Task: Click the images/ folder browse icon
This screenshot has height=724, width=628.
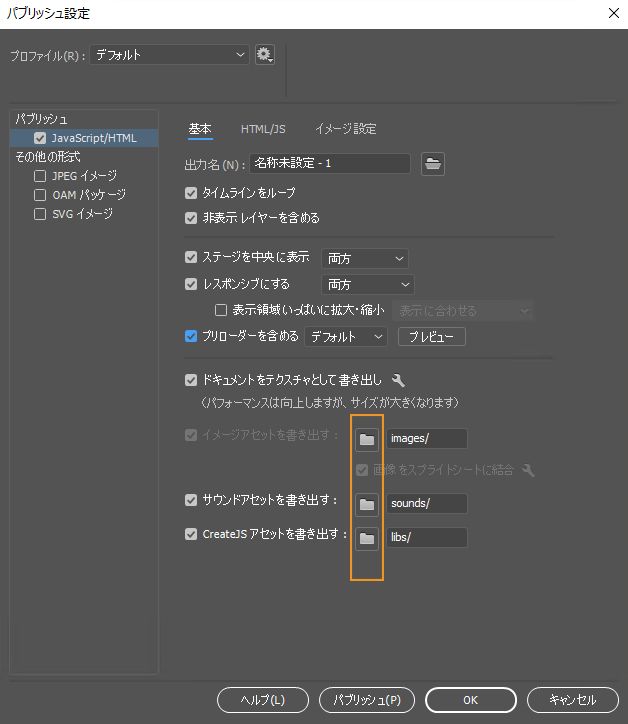Action: tap(367, 438)
